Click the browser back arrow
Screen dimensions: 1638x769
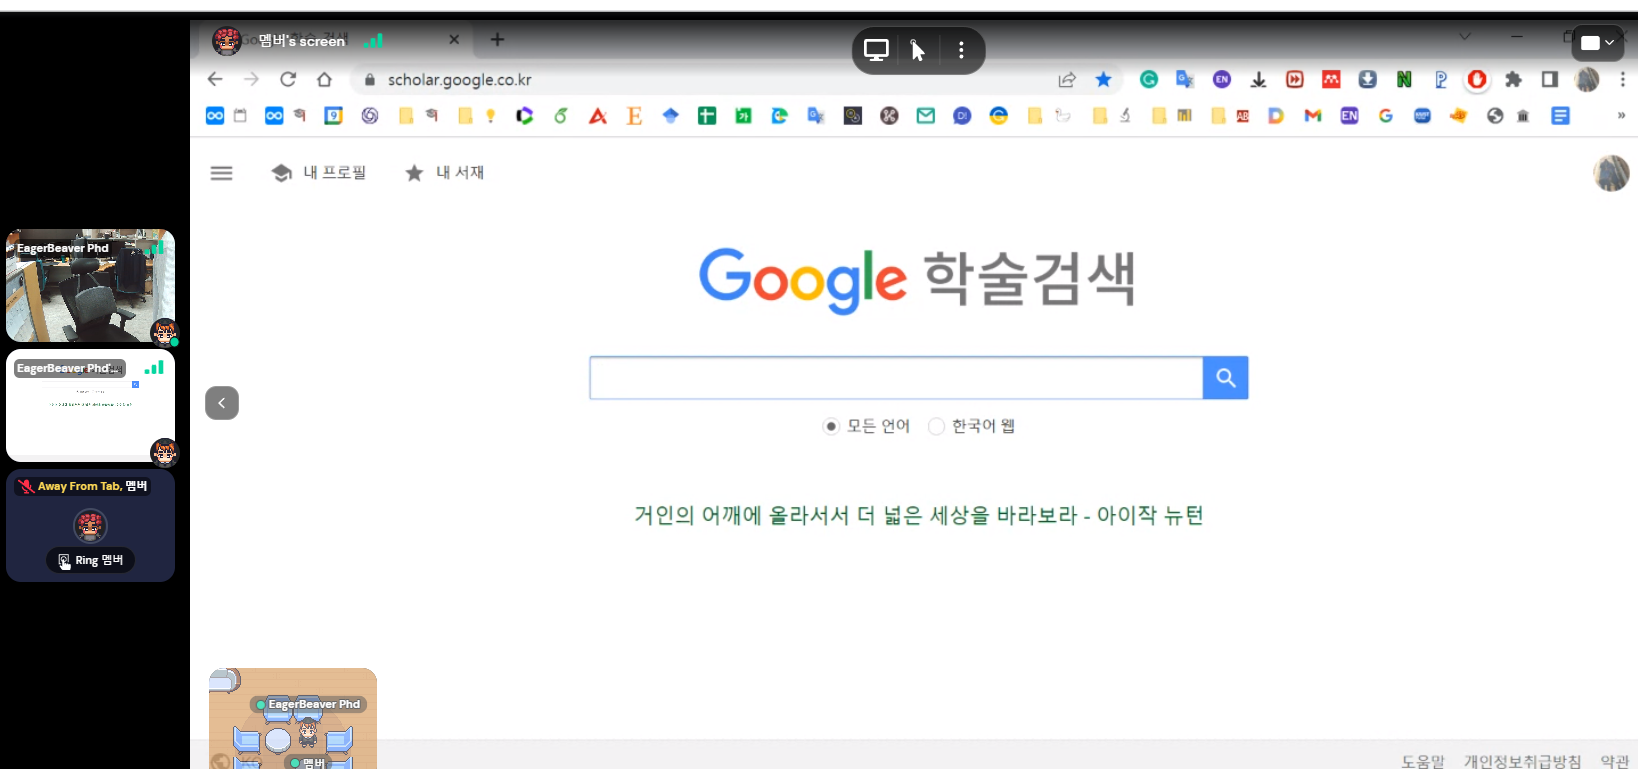pyautogui.click(x=215, y=79)
